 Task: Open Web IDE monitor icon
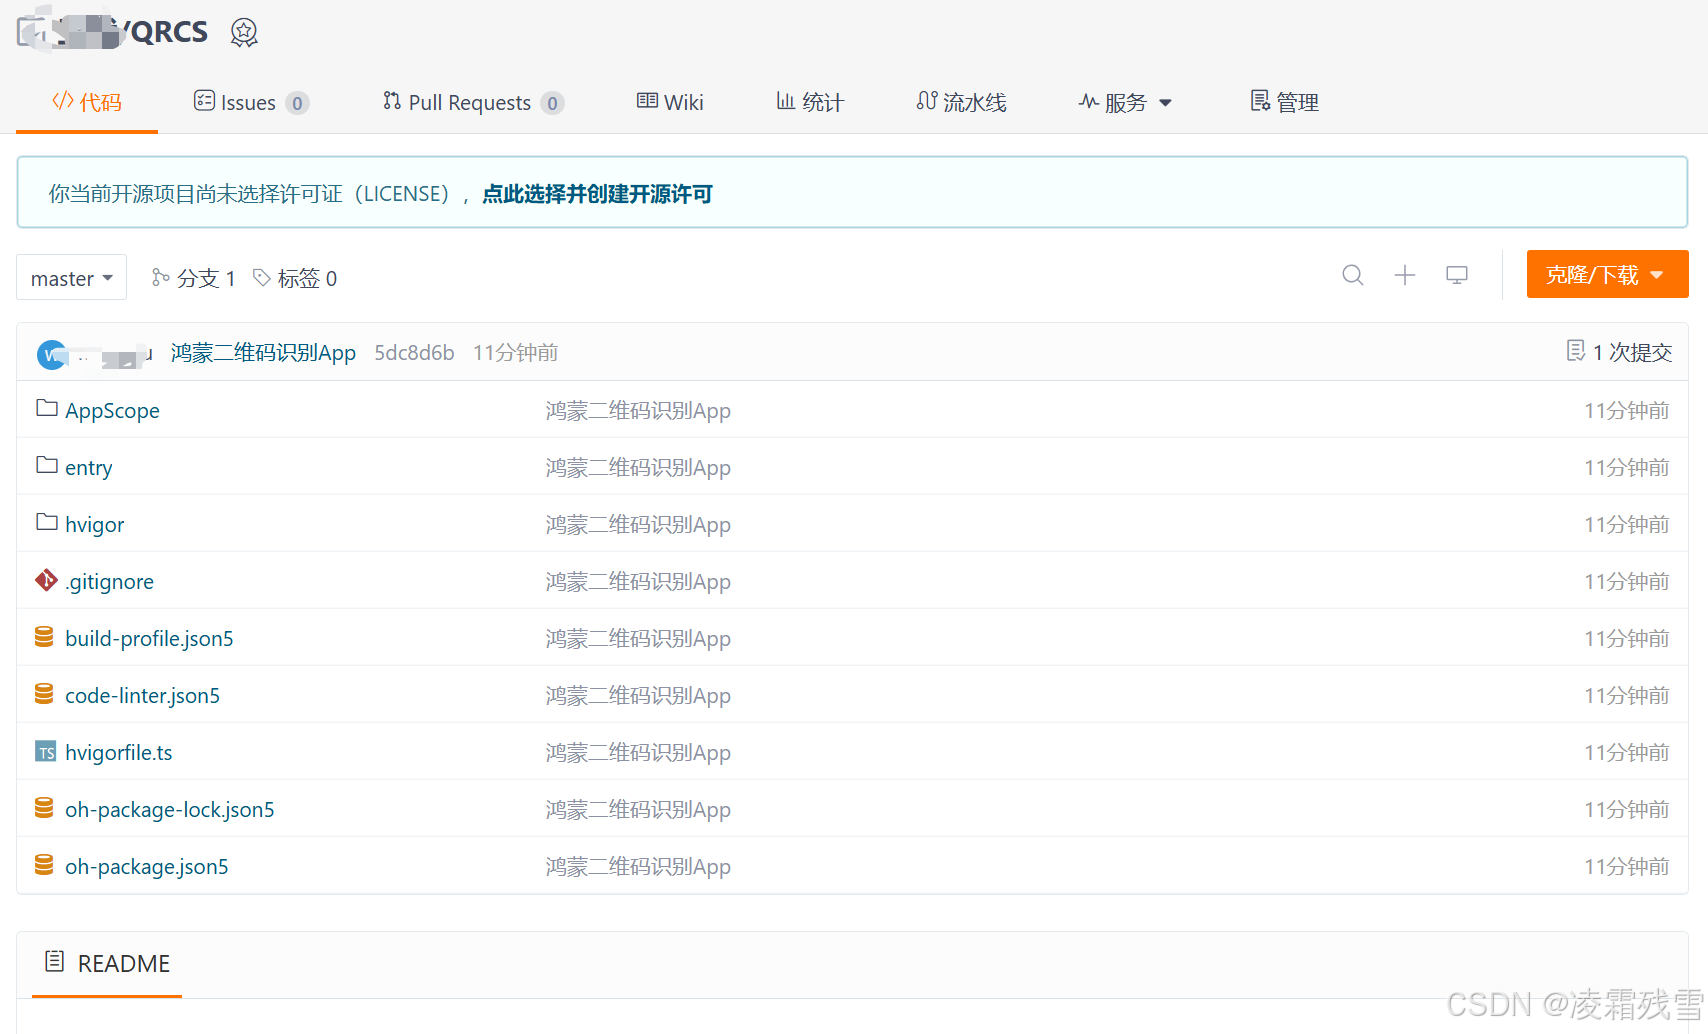pos(1457,275)
